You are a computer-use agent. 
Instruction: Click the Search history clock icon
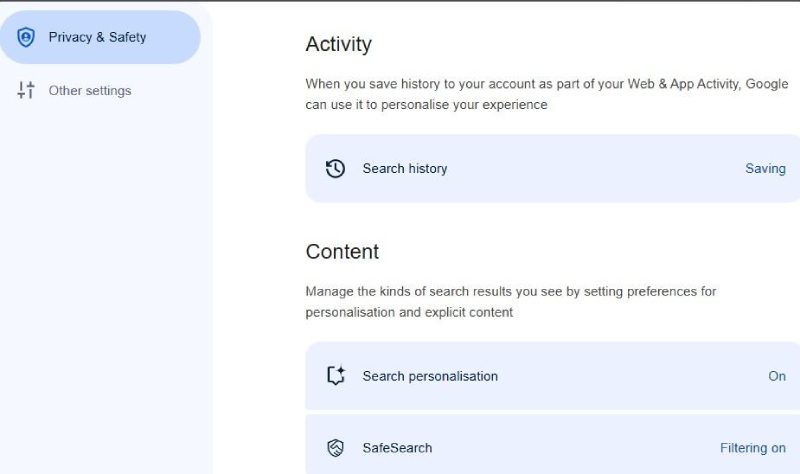pyautogui.click(x=335, y=168)
